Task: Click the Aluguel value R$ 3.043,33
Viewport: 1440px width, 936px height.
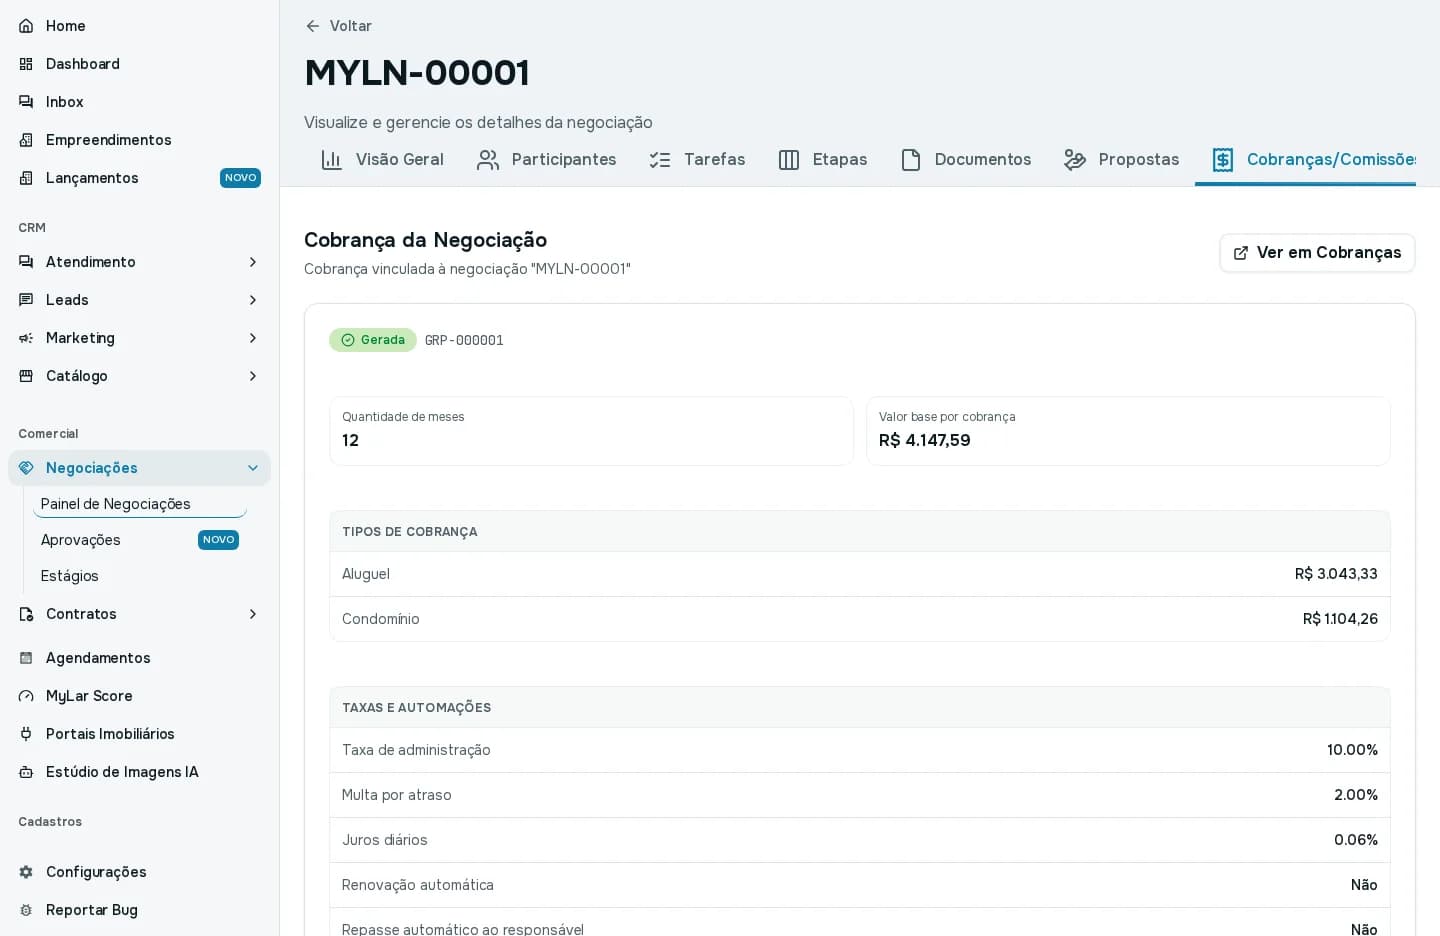Action: click(x=1336, y=574)
